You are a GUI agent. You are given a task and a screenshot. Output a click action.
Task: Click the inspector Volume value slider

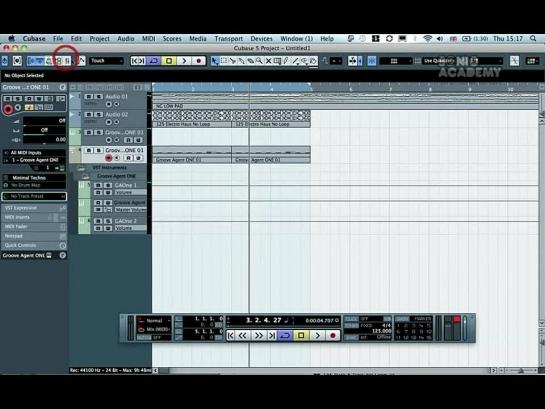[x=44, y=121]
